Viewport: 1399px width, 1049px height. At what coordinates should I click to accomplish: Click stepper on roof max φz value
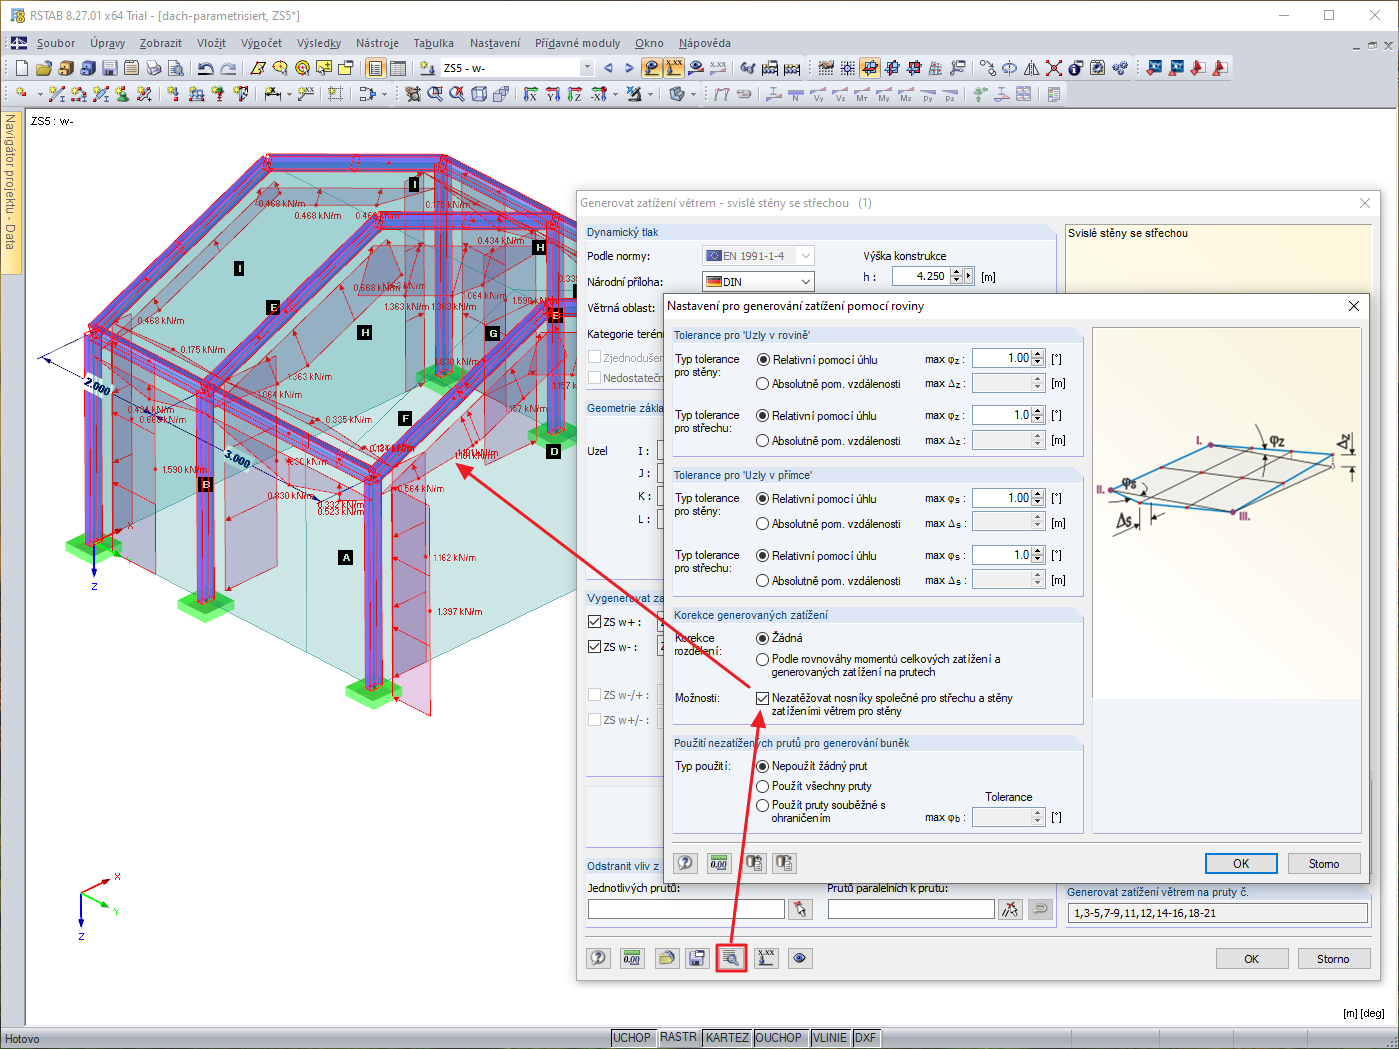(x=1038, y=415)
